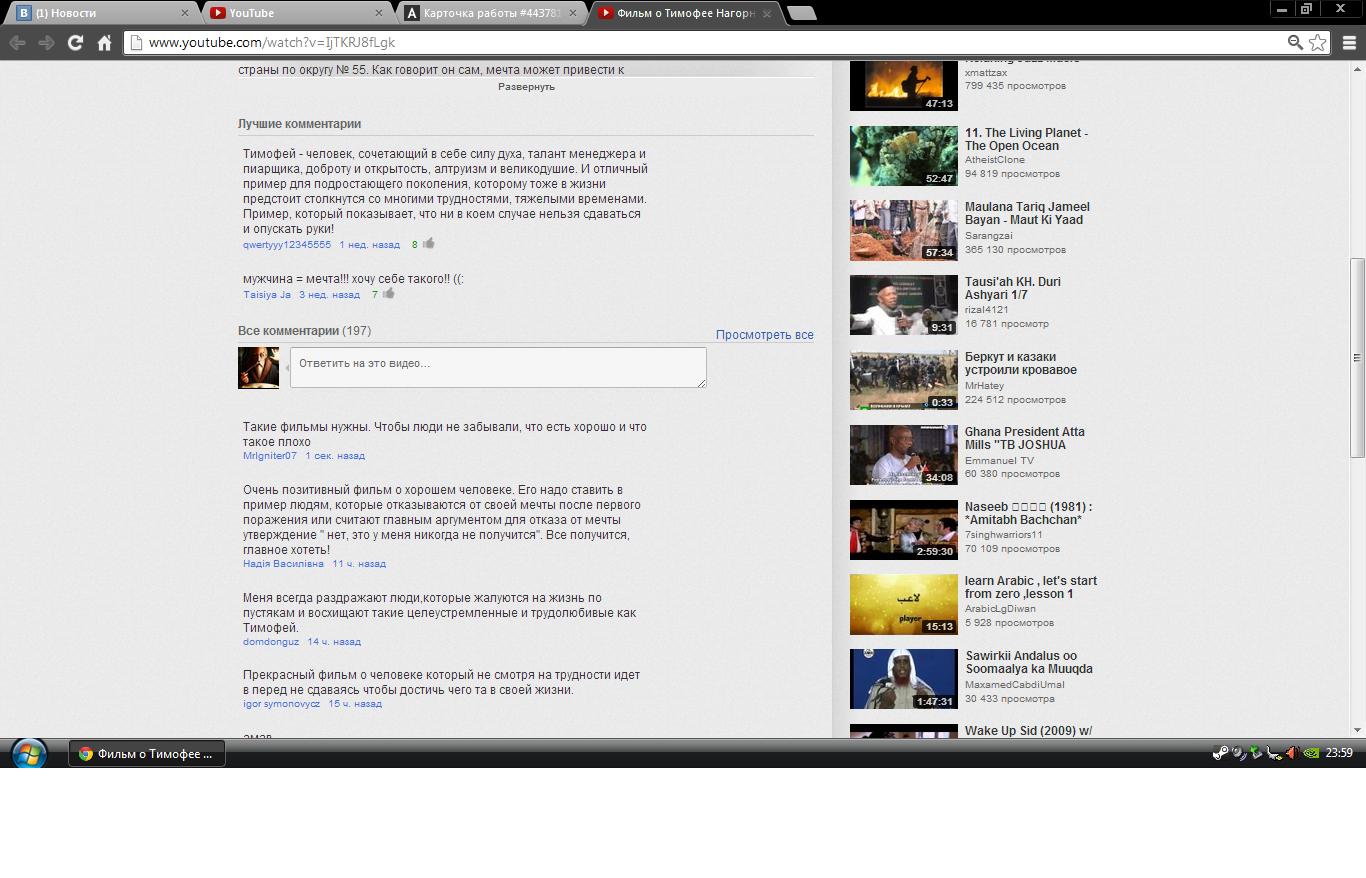The height and width of the screenshot is (878, 1366).
Task: Click the user avatar beside comment box
Action: pyautogui.click(x=258, y=367)
